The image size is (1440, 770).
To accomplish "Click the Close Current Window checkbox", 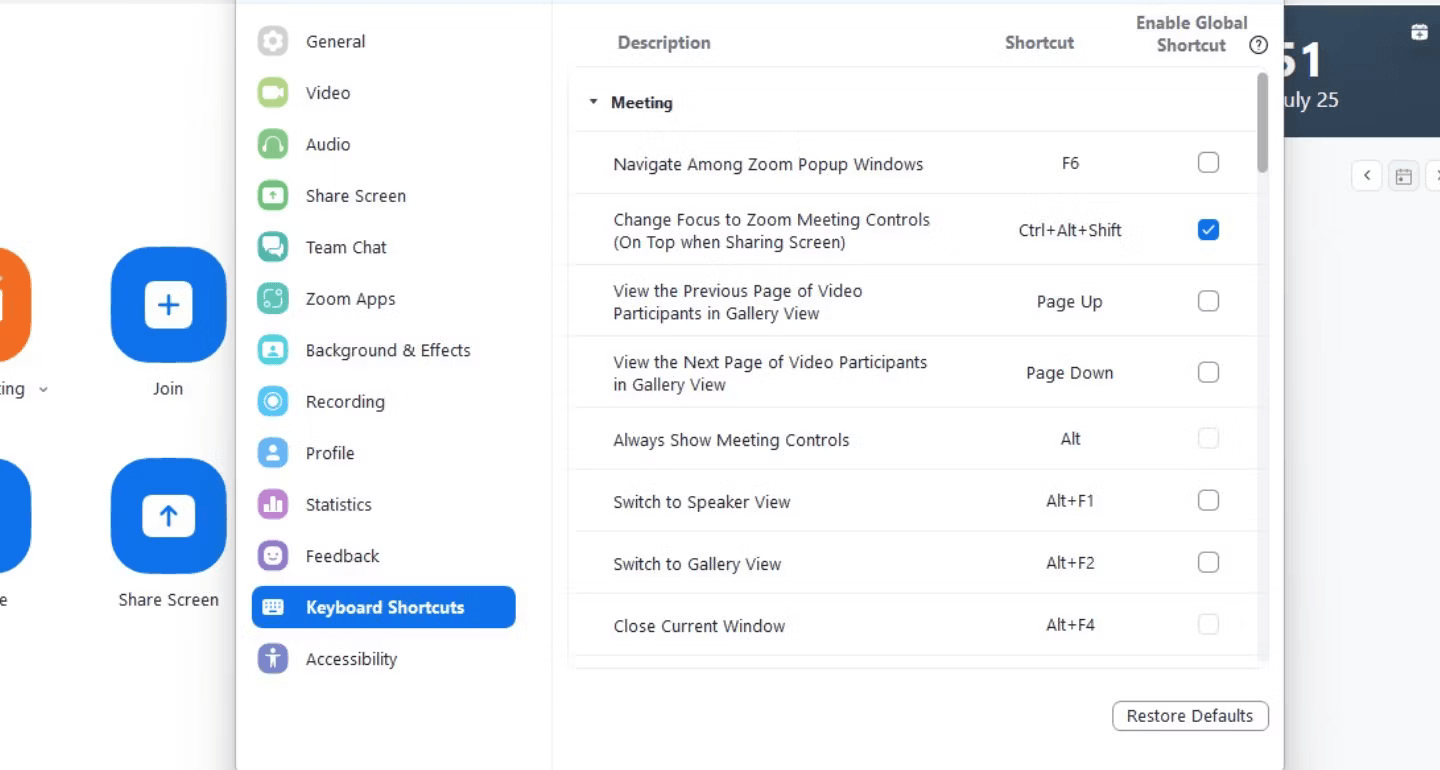I will pos(1208,624).
